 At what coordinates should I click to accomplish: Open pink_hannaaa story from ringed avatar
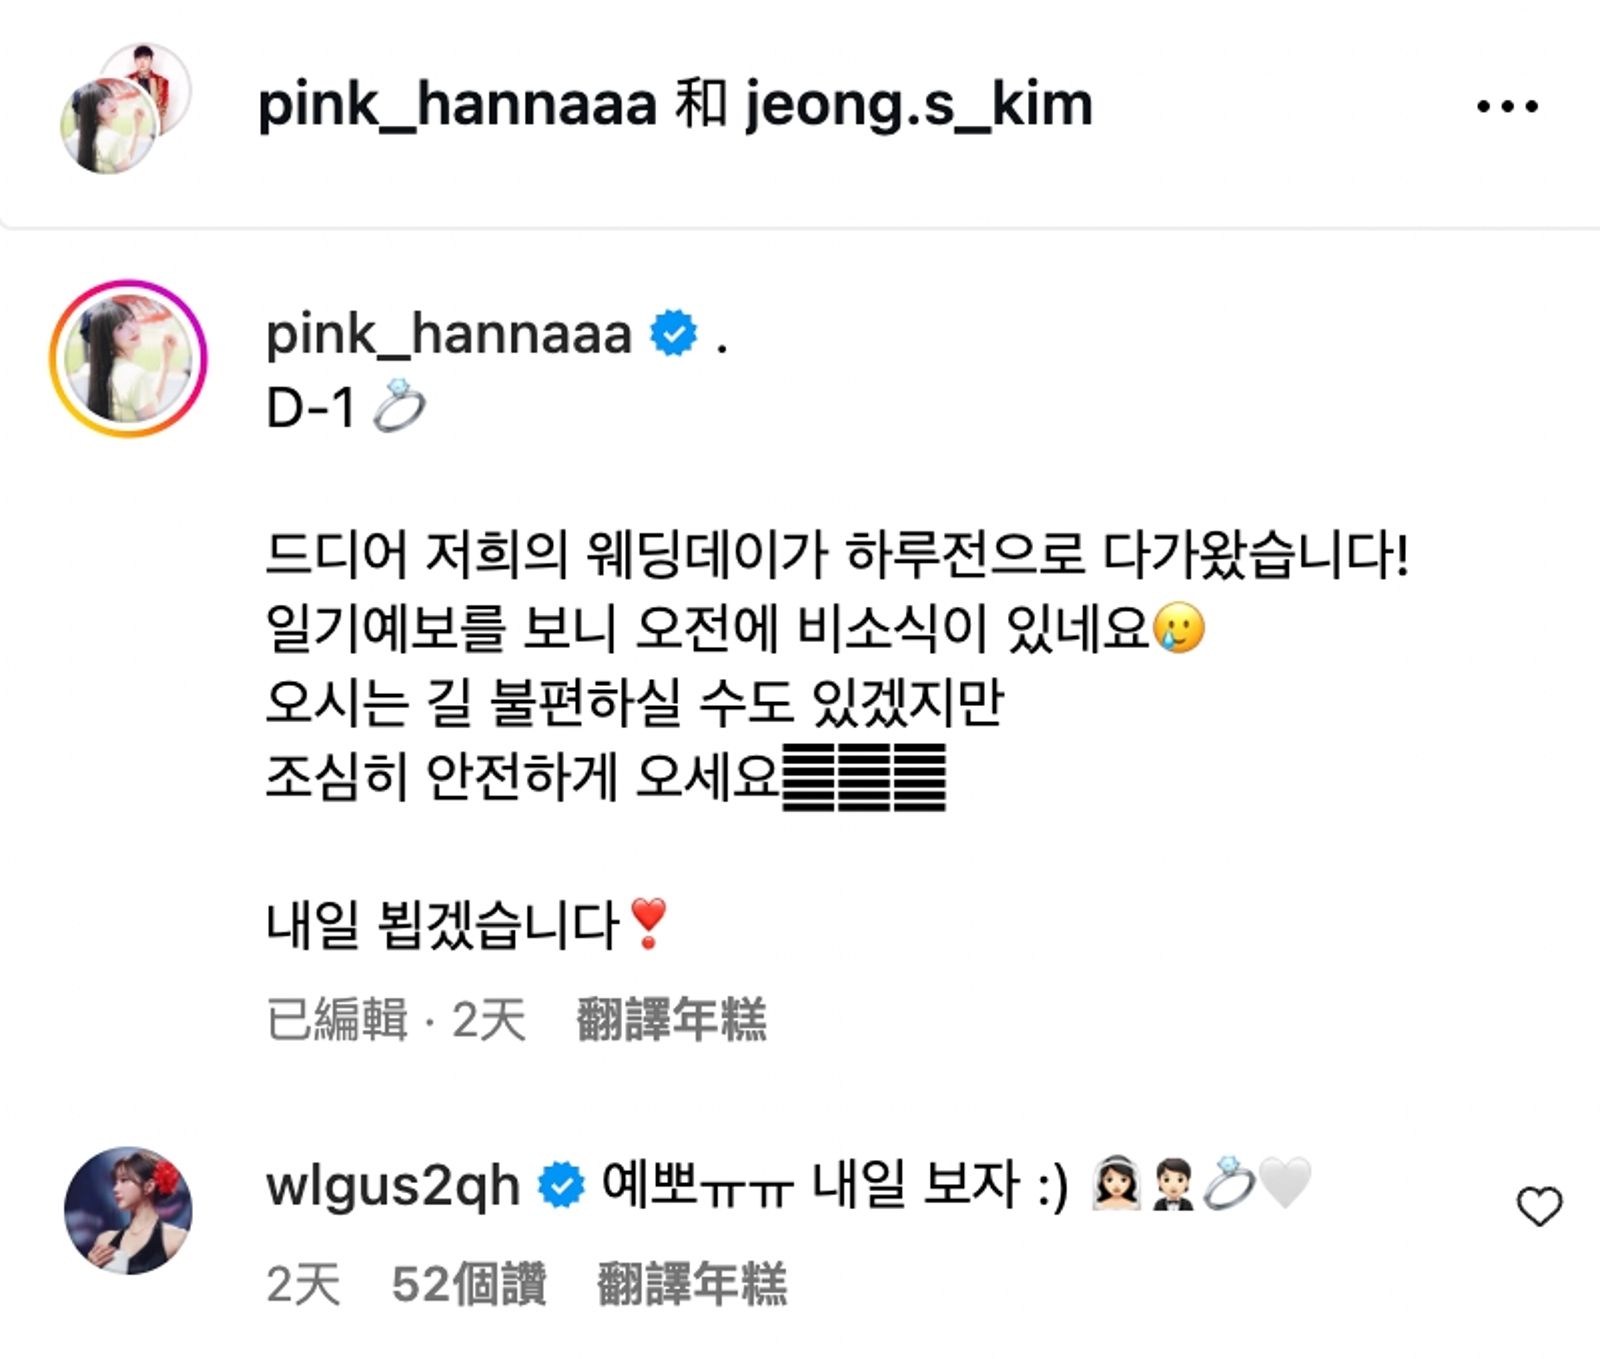click(x=128, y=358)
